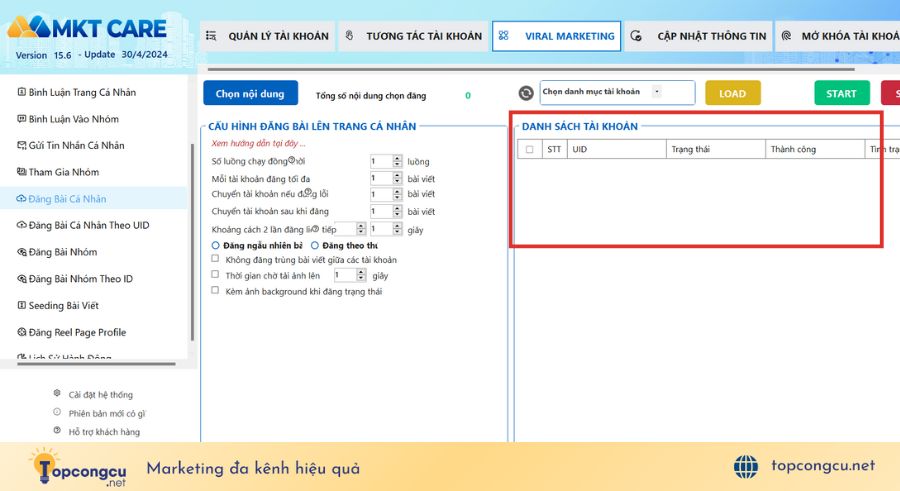
Task: Switch to QUẢN LÝ TÀI KHOẢN tab
Action: click(x=267, y=36)
